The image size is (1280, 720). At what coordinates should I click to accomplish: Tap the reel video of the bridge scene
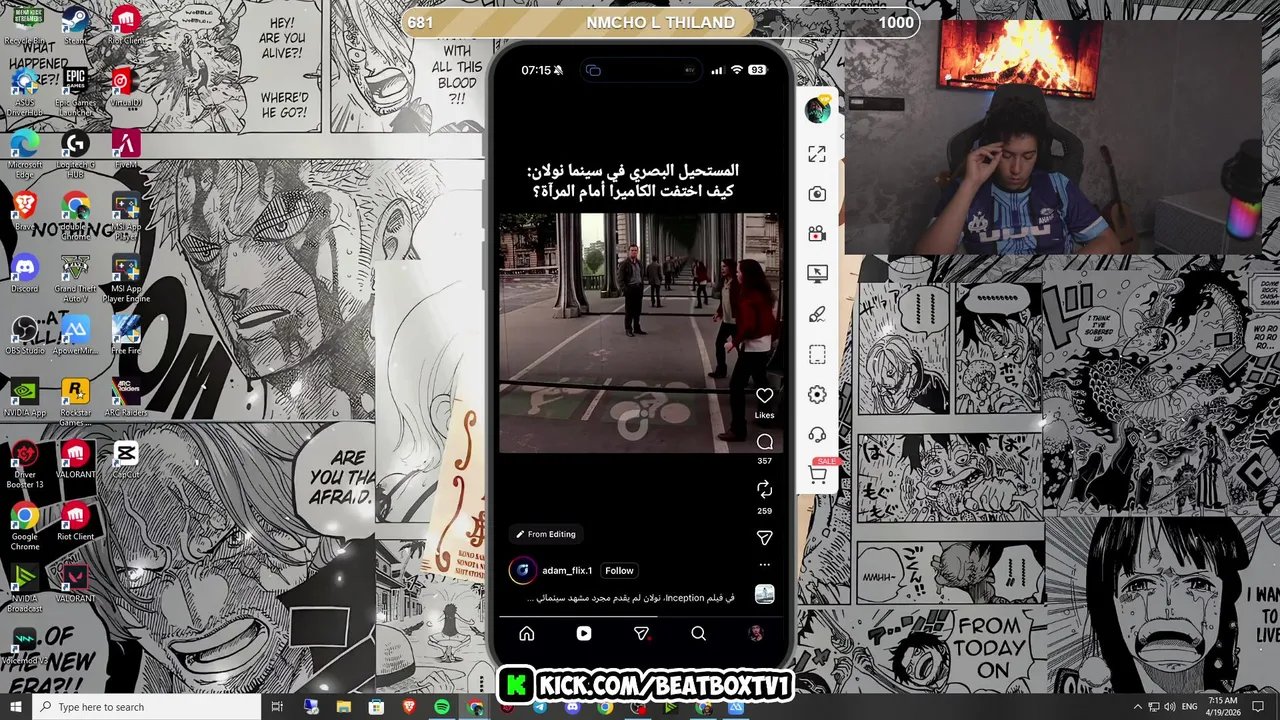point(640,332)
